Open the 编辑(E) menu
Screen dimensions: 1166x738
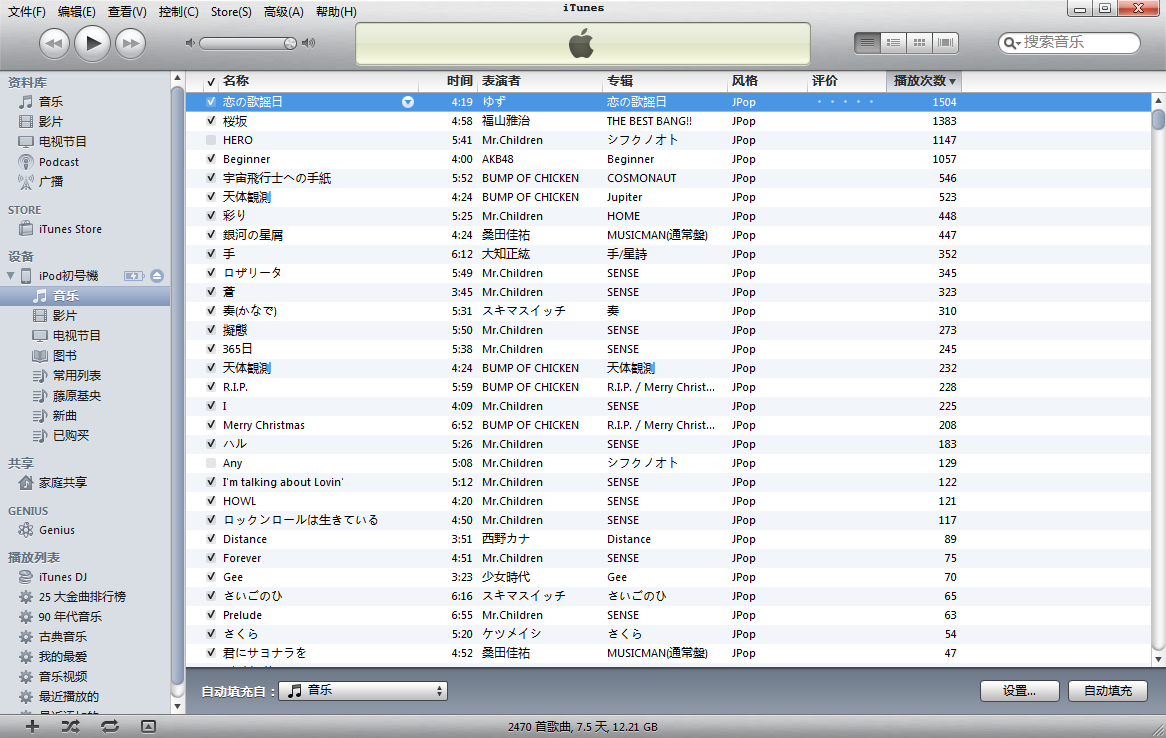click(x=77, y=12)
